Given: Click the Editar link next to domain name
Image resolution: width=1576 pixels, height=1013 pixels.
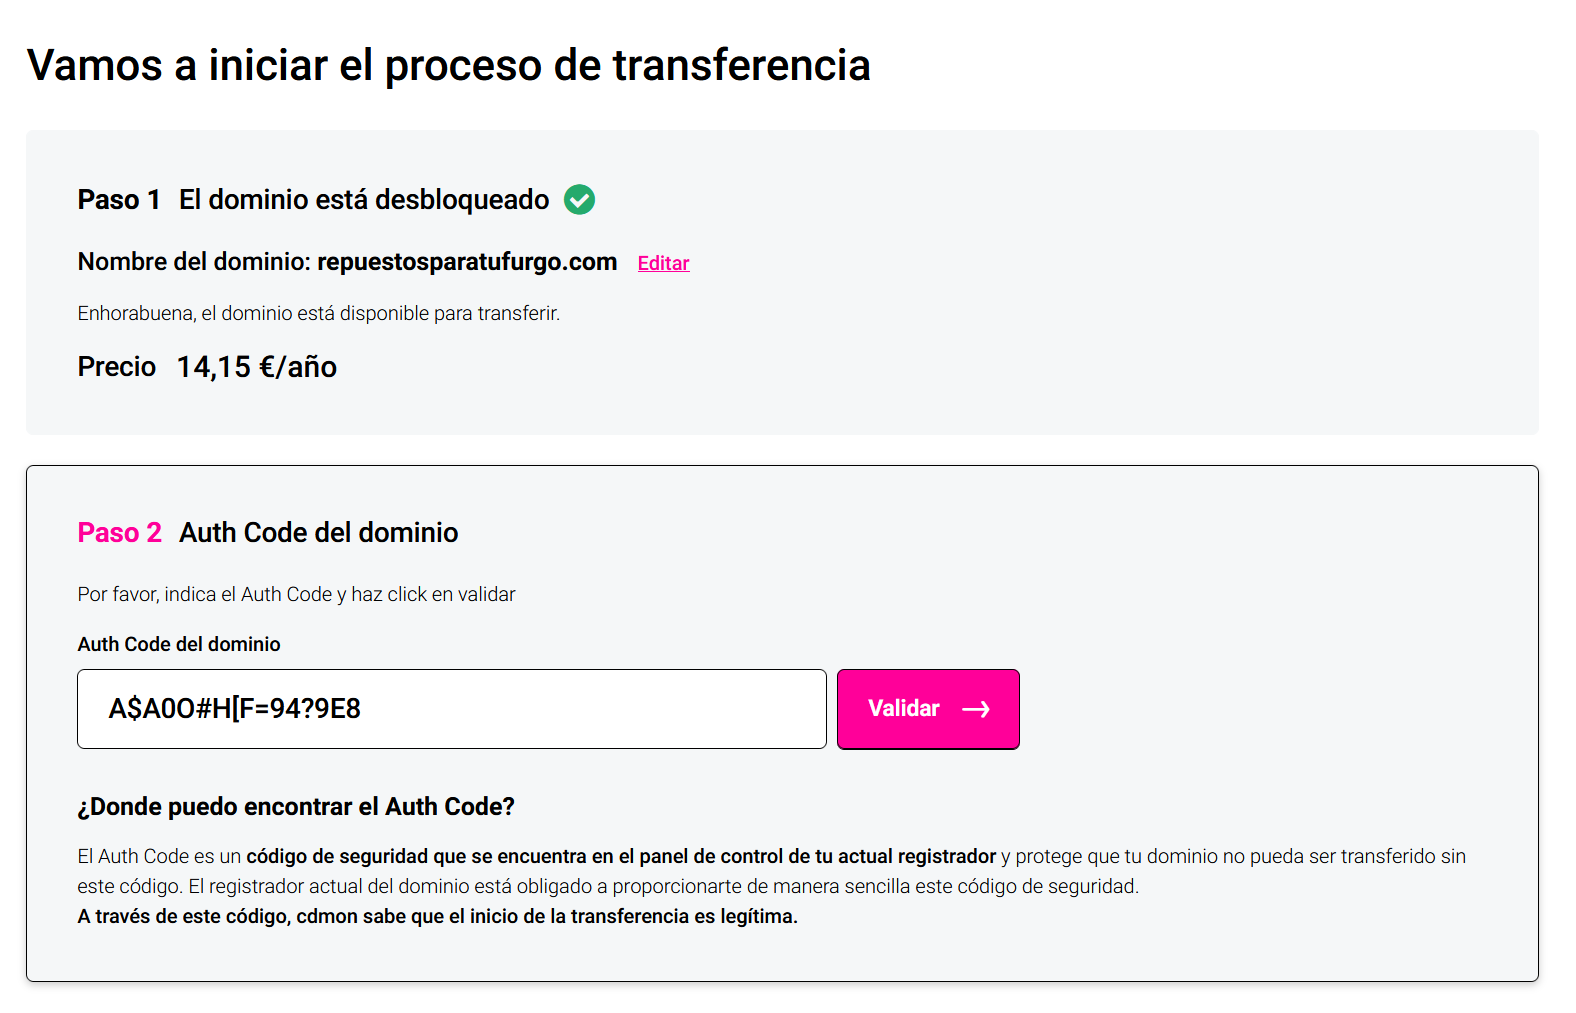Looking at the screenshot, I should 663,263.
